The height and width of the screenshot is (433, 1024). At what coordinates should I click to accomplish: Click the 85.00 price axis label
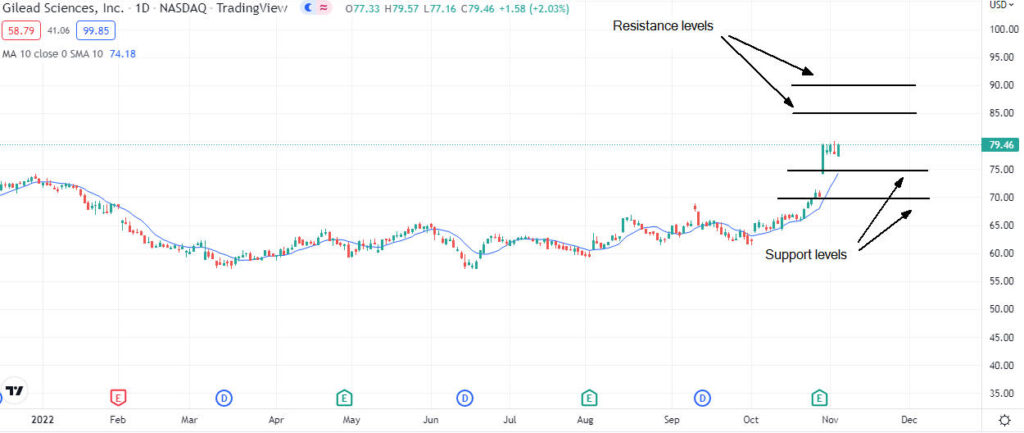tap(1003, 113)
